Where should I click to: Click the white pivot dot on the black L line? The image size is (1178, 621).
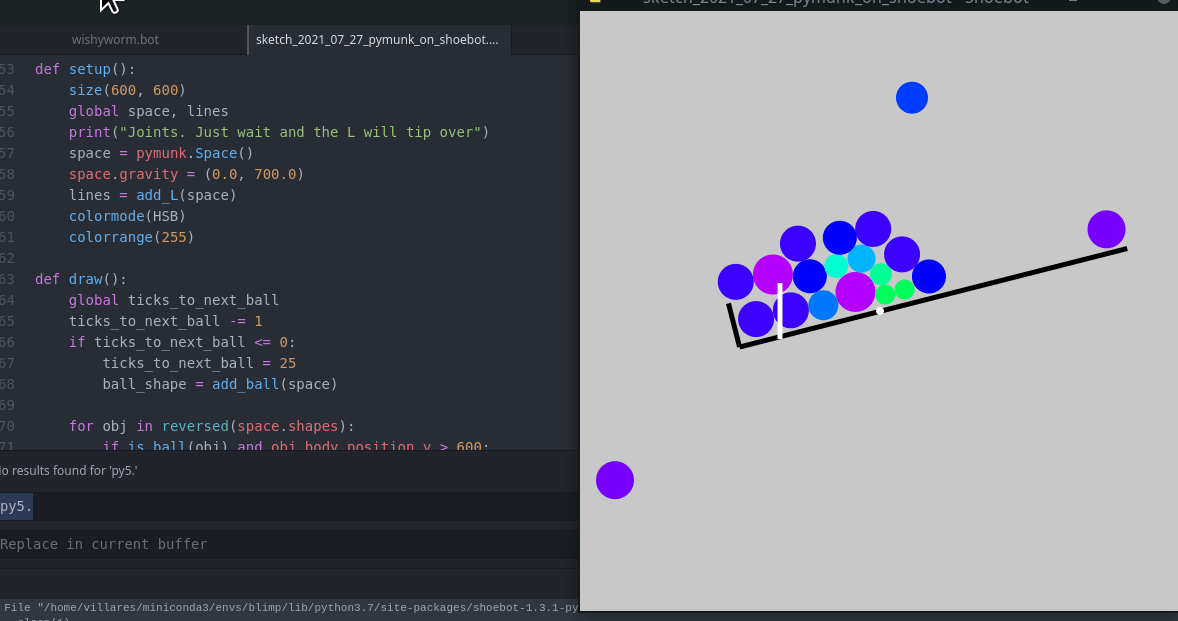(880, 311)
